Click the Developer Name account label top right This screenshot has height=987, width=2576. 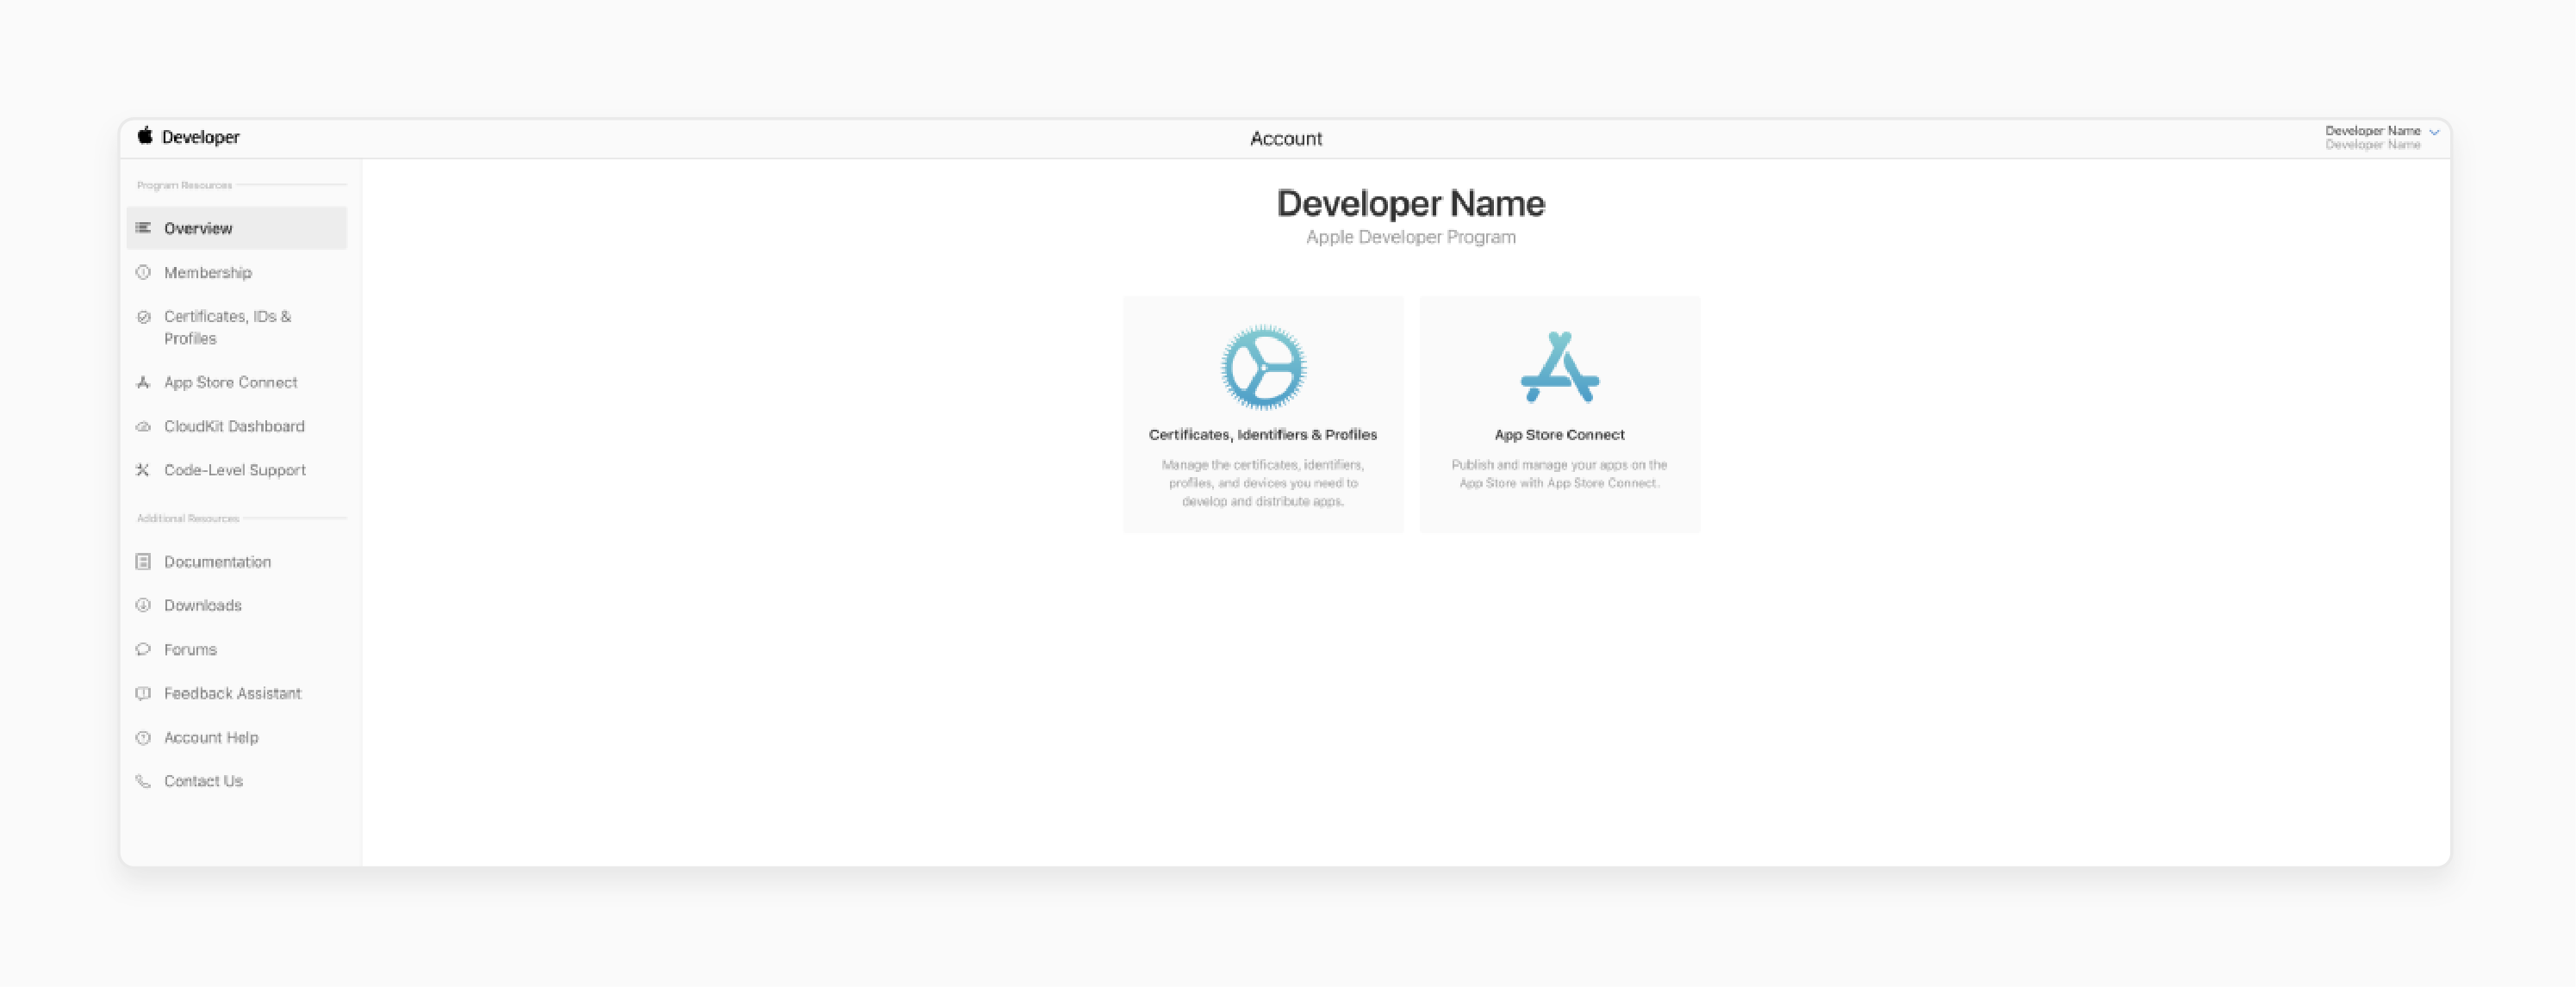pyautogui.click(x=2372, y=131)
